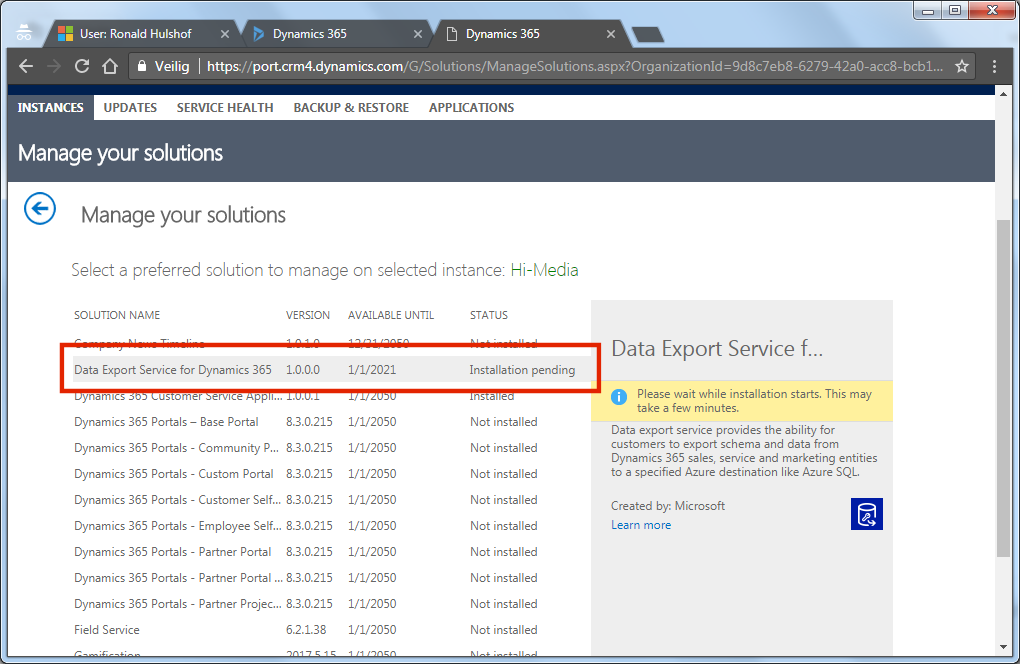
Task: Click the scrollbar up arrow
Action: pyautogui.click(x=1003, y=94)
